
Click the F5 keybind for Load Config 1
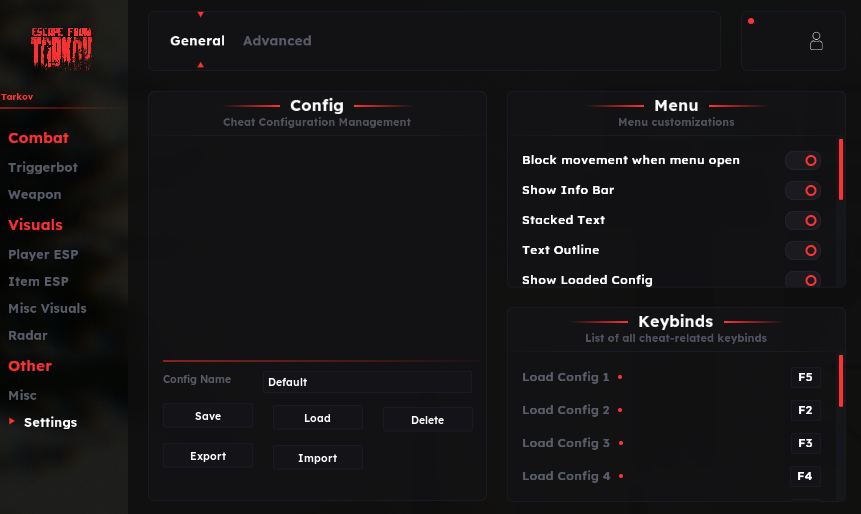point(805,377)
